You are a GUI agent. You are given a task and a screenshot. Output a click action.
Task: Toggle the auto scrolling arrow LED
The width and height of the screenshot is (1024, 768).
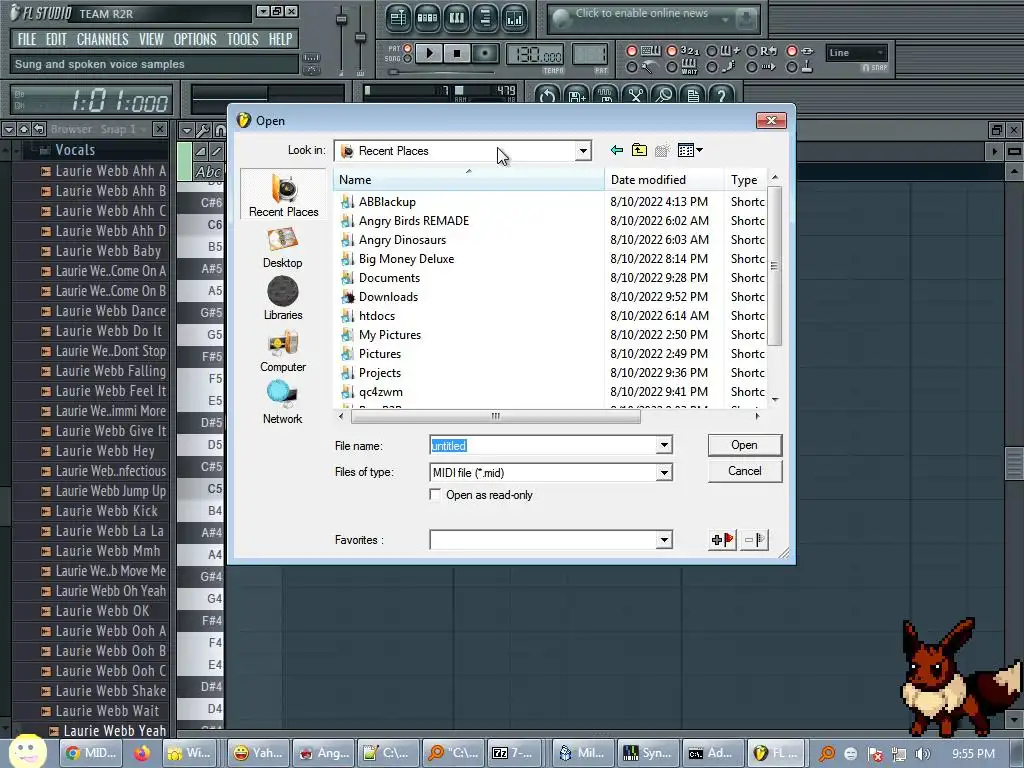pos(752,67)
